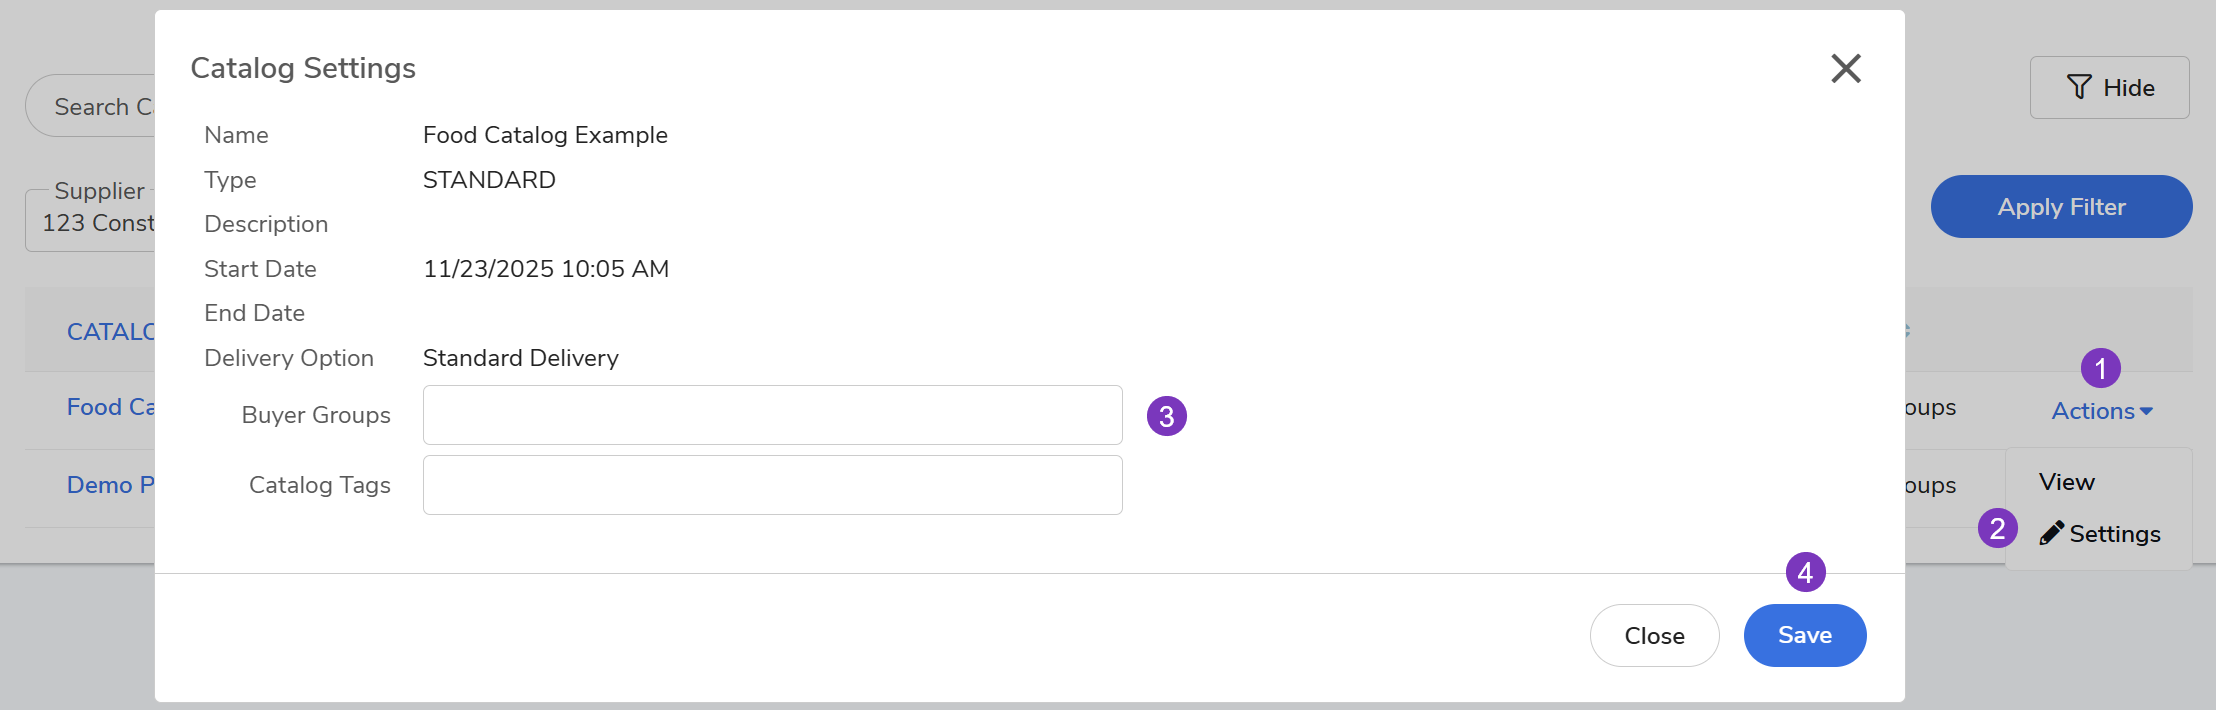The height and width of the screenshot is (710, 2216).
Task: Click the Buyer Groups input field
Action: pos(772,415)
